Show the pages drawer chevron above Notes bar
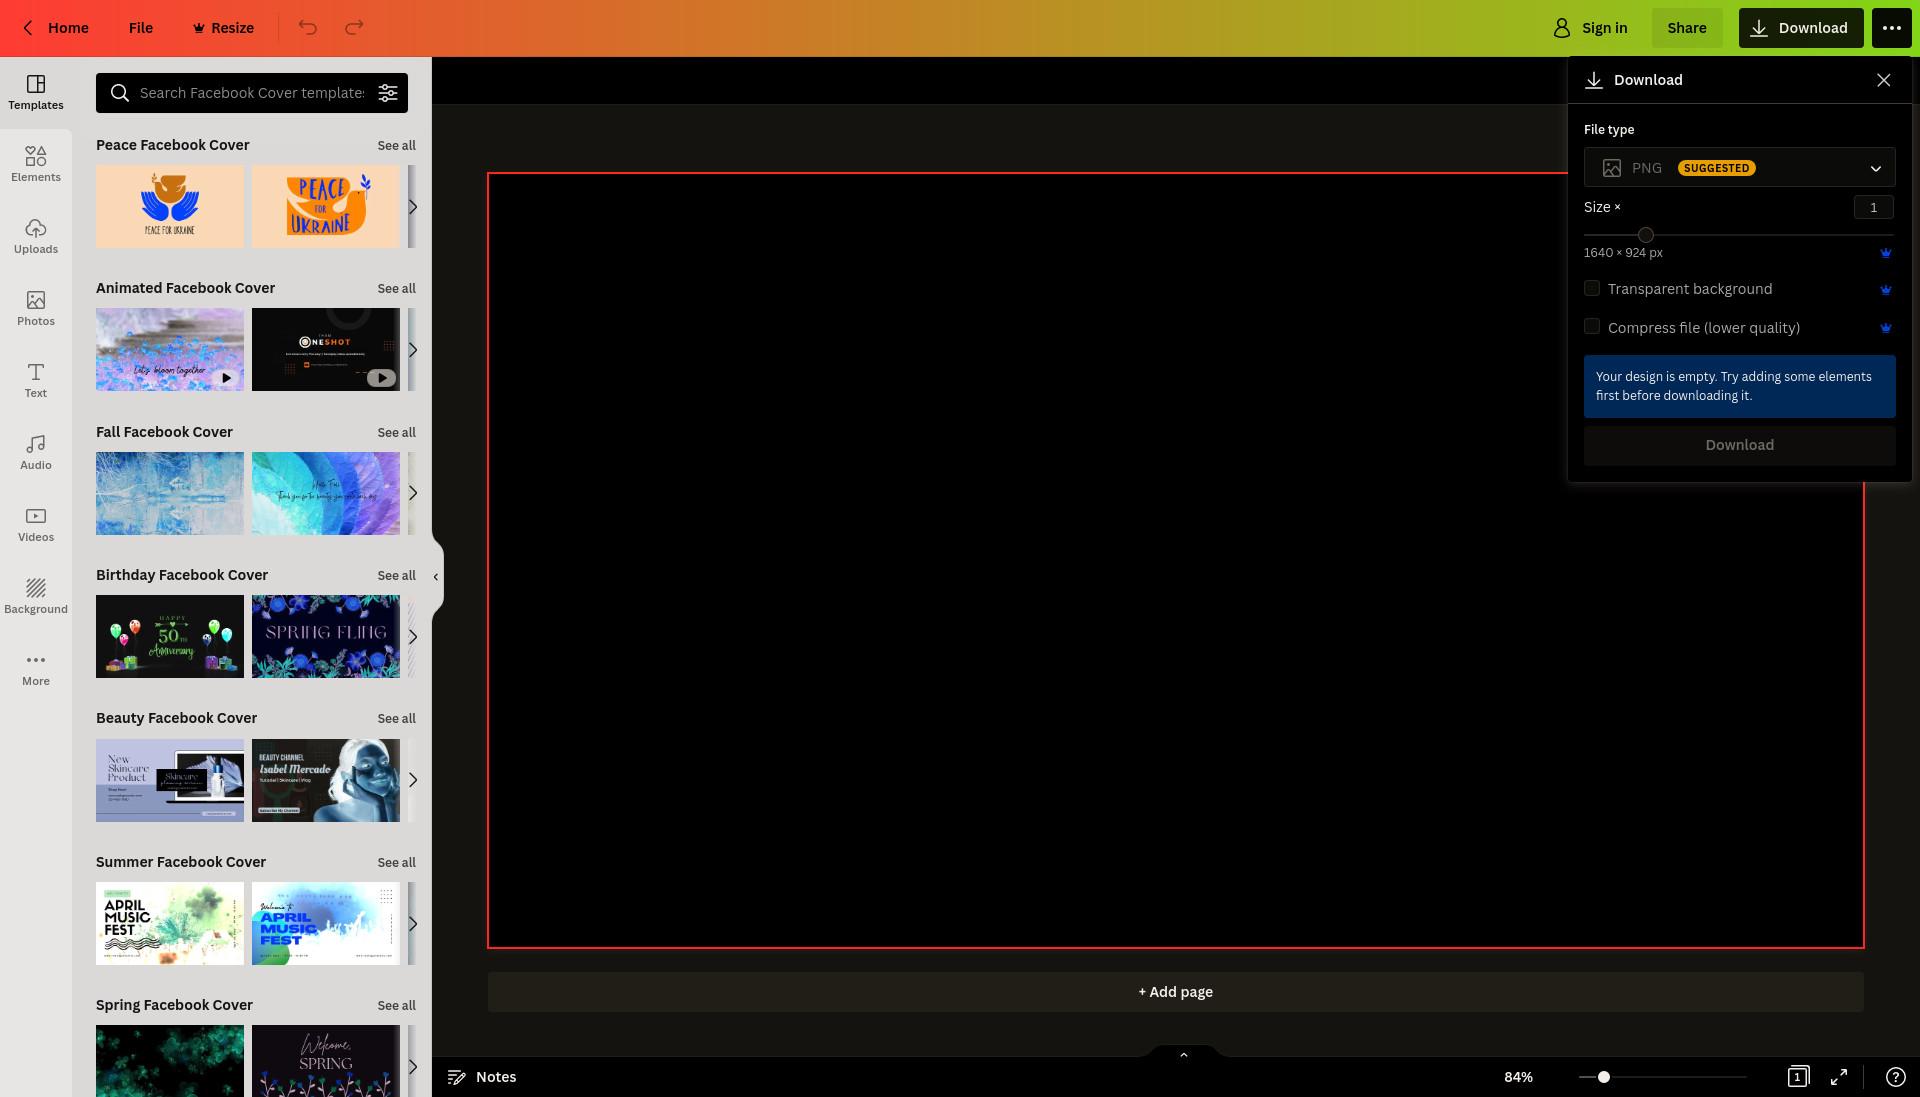This screenshot has height=1097, width=1920. point(1184,1054)
